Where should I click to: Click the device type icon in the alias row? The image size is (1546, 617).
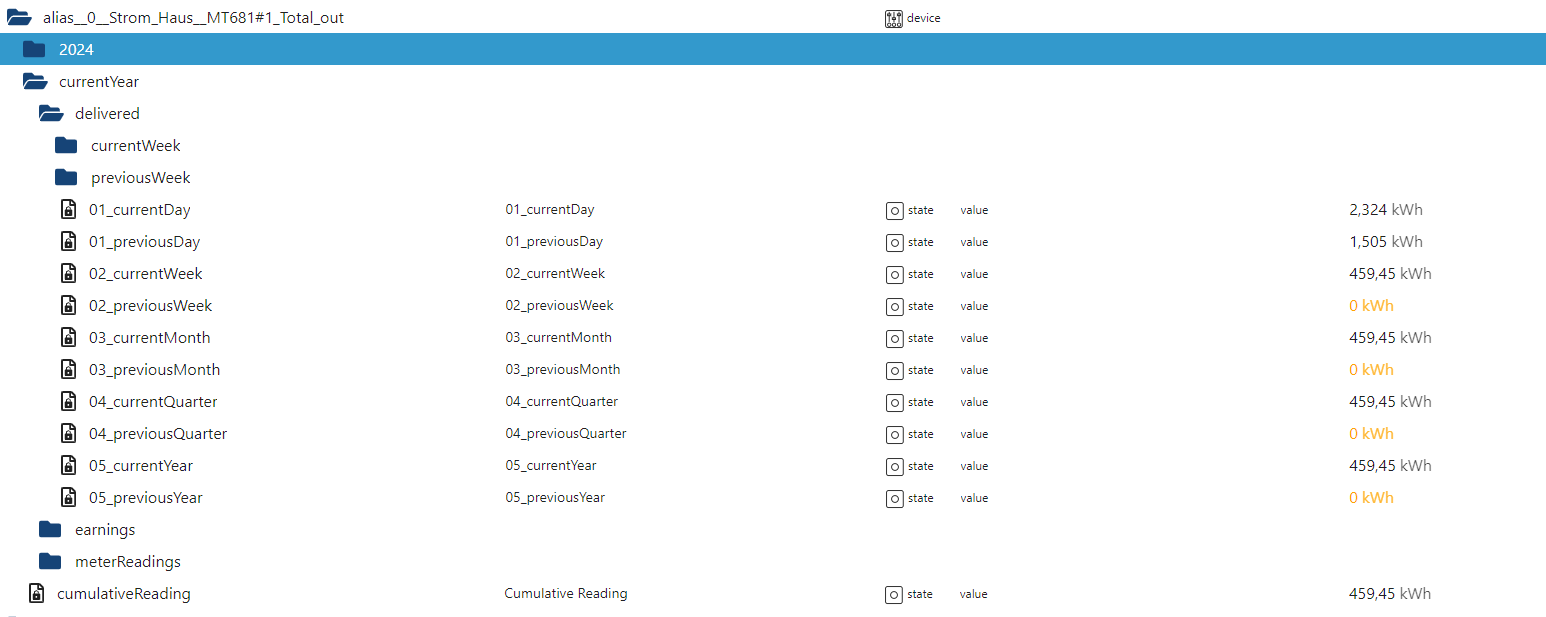coord(894,18)
